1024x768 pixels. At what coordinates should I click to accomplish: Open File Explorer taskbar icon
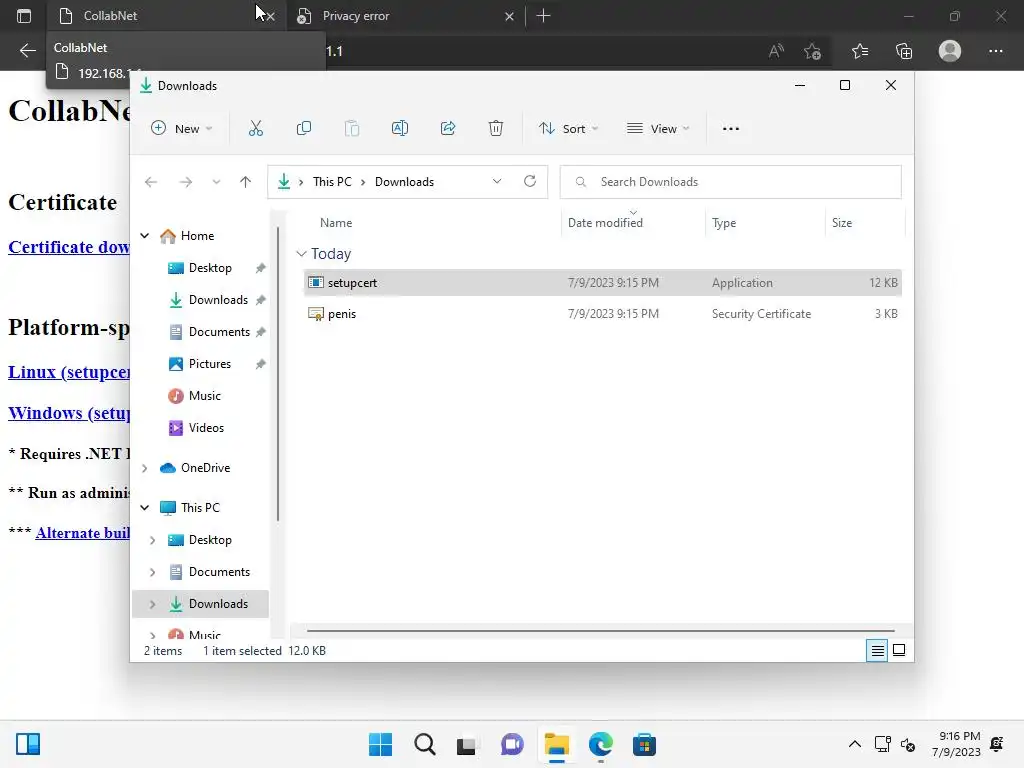pyautogui.click(x=556, y=744)
